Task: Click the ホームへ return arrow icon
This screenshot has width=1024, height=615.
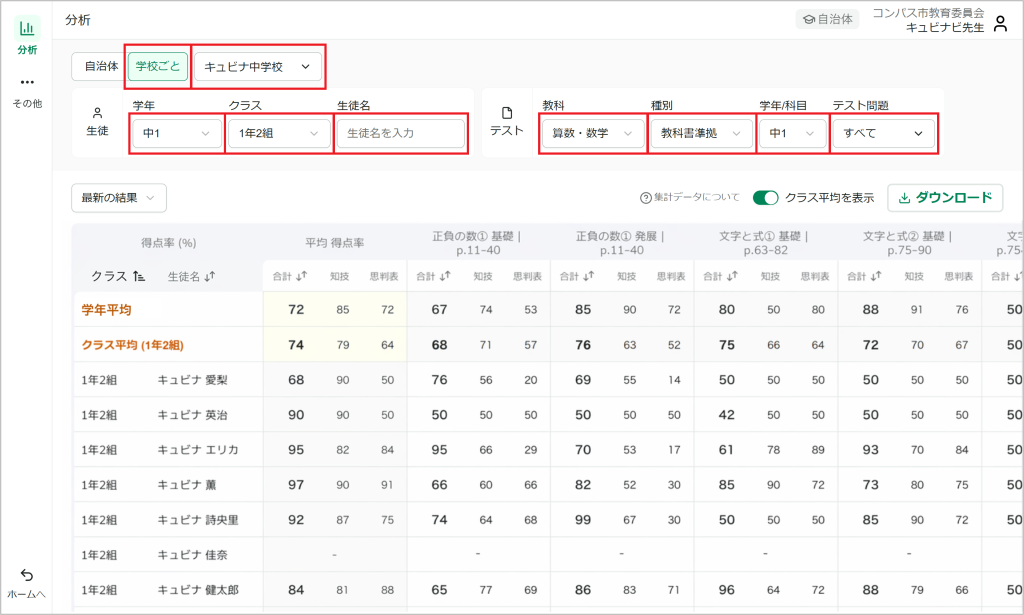Action: pyautogui.click(x=27, y=575)
